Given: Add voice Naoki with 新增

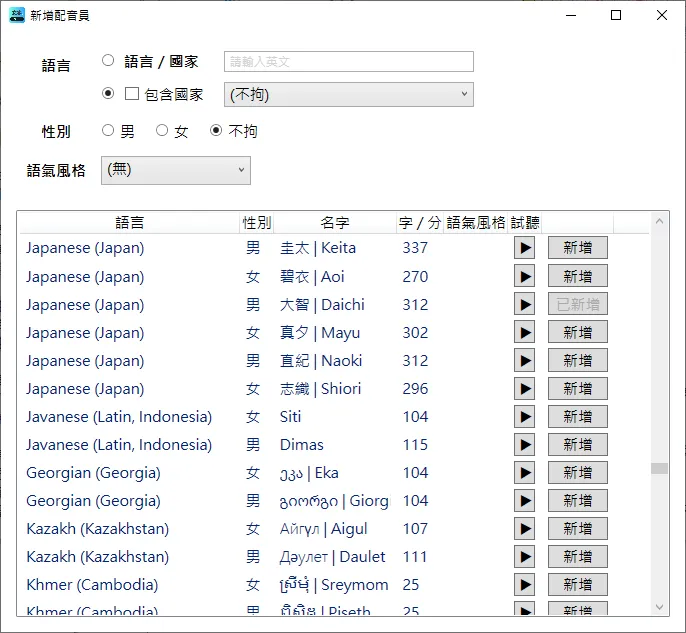Looking at the screenshot, I should coord(578,360).
